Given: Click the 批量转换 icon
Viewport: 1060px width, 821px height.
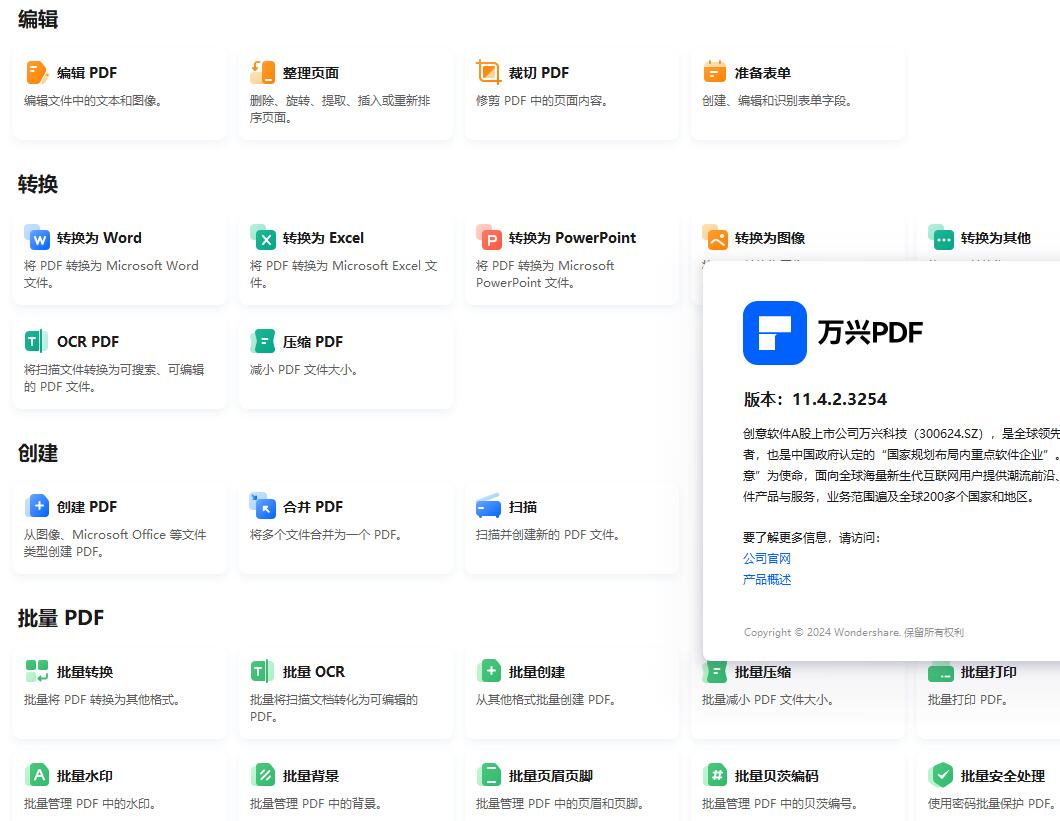Looking at the screenshot, I should [37, 671].
